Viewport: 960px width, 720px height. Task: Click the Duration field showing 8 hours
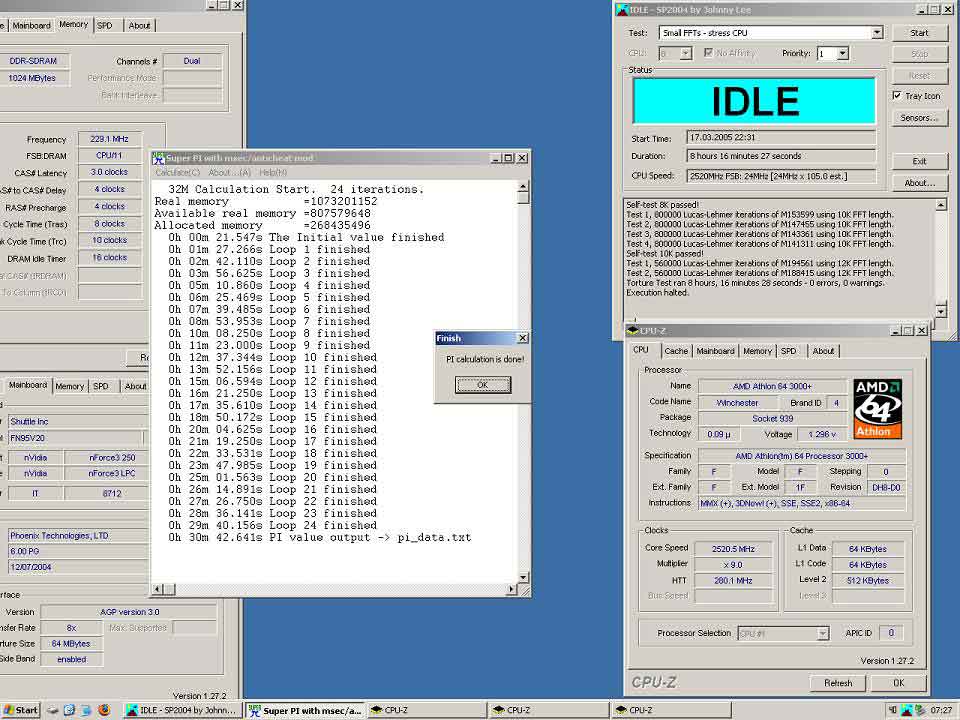[781, 156]
